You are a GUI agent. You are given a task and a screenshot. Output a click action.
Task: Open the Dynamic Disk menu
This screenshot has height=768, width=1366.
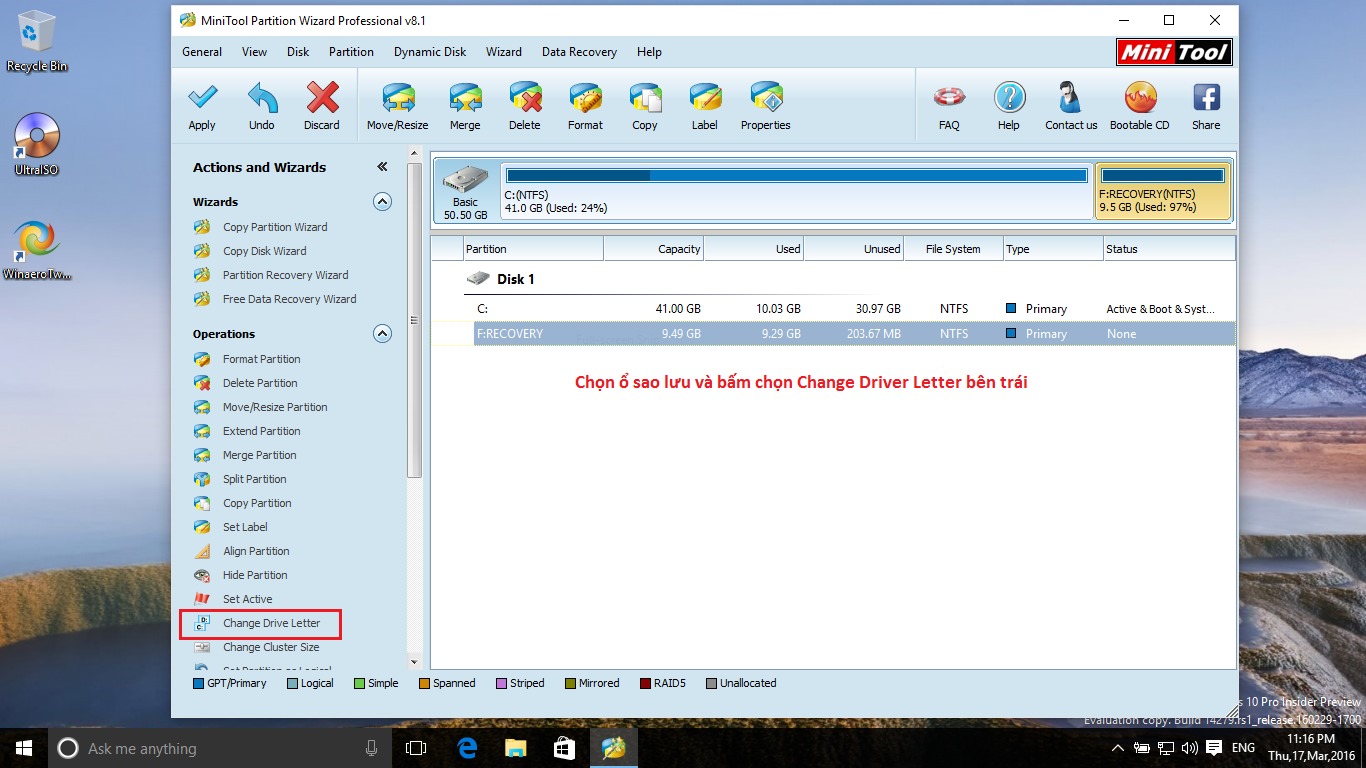[430, 52]
